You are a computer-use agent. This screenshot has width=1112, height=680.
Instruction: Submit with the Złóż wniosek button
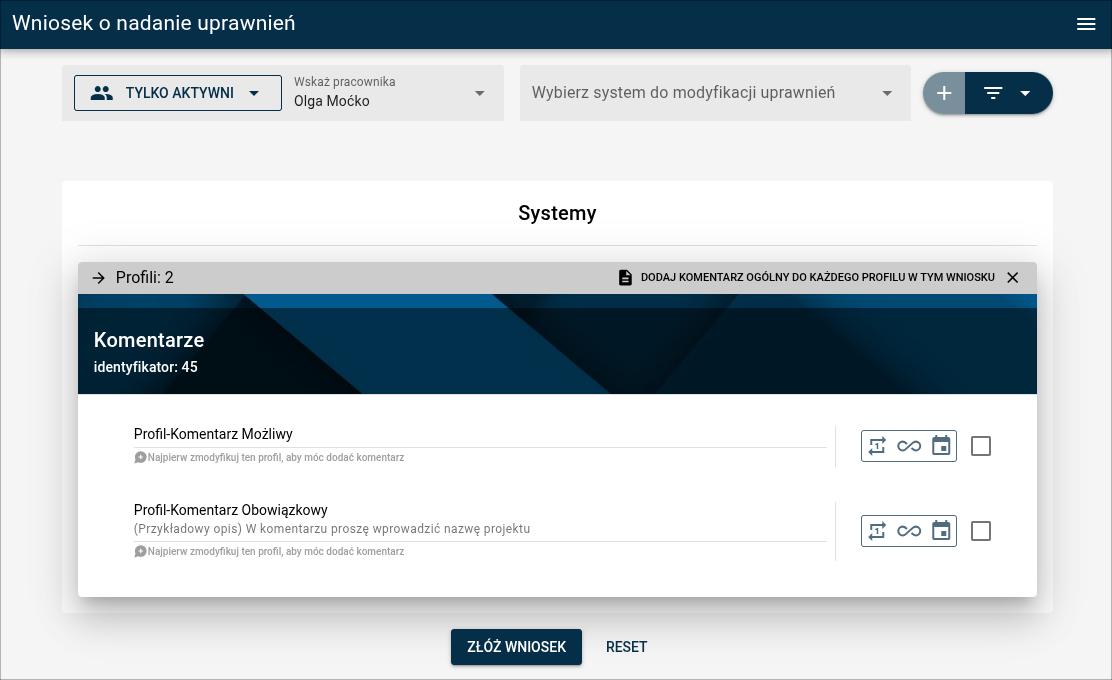pos(516,647)
